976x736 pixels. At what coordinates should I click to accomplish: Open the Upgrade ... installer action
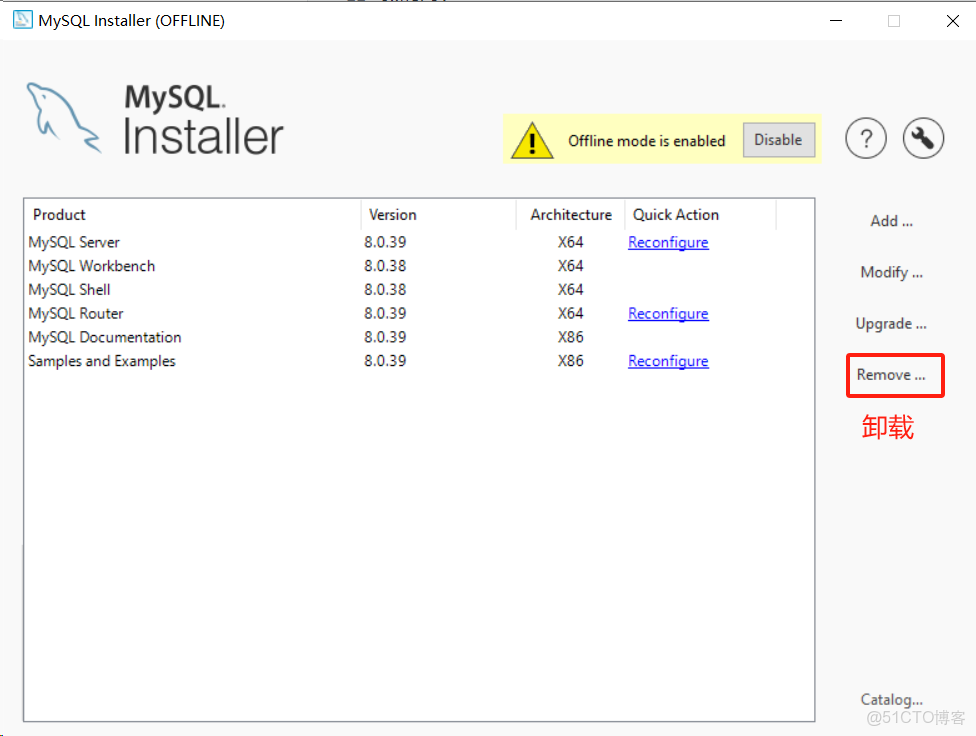pos(890,323)
